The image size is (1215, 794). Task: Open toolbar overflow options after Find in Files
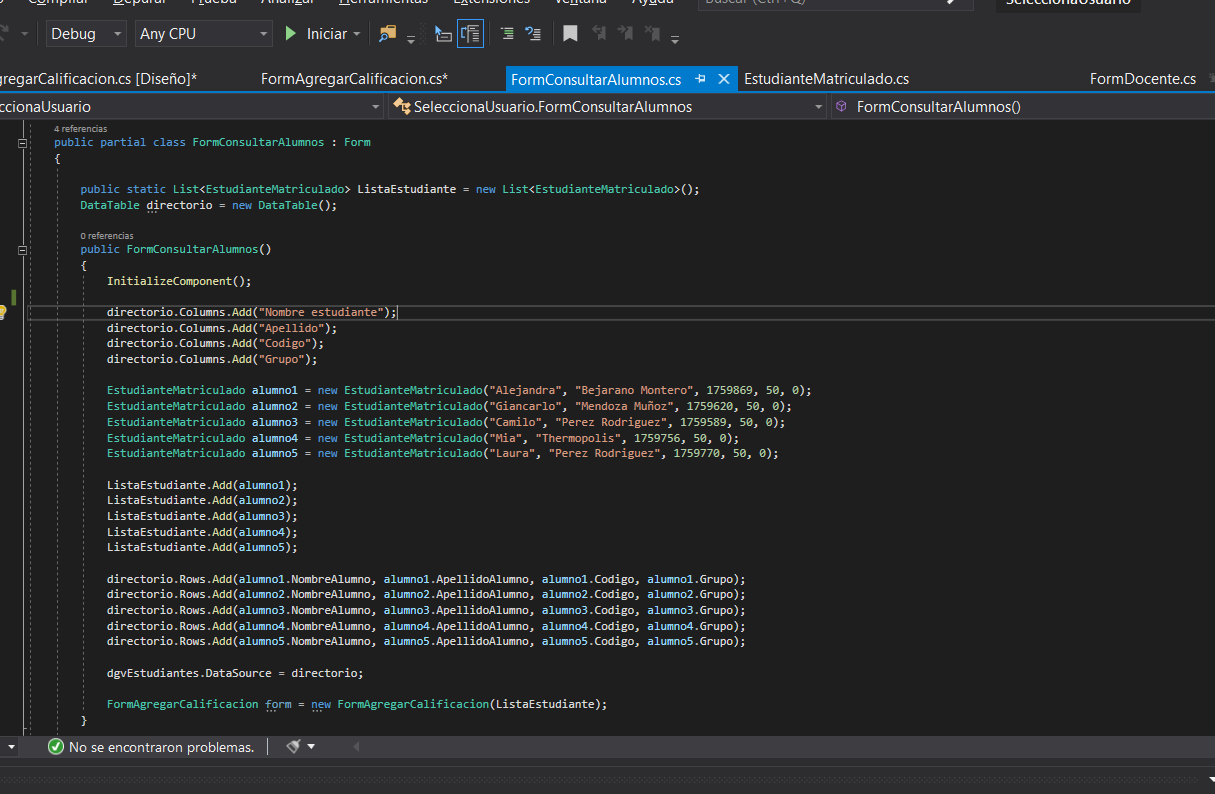[x=411, y=40]
